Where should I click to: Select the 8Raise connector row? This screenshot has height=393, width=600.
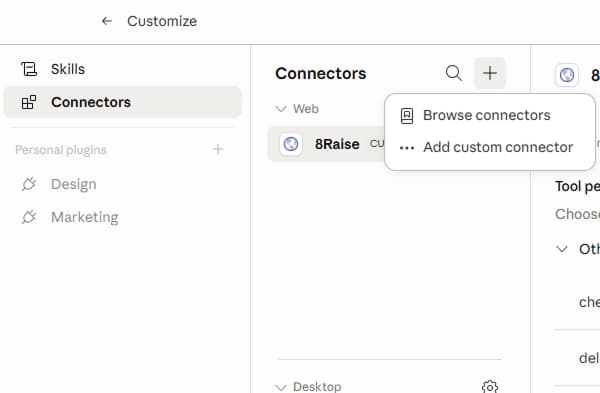click(x=326, y=144)
